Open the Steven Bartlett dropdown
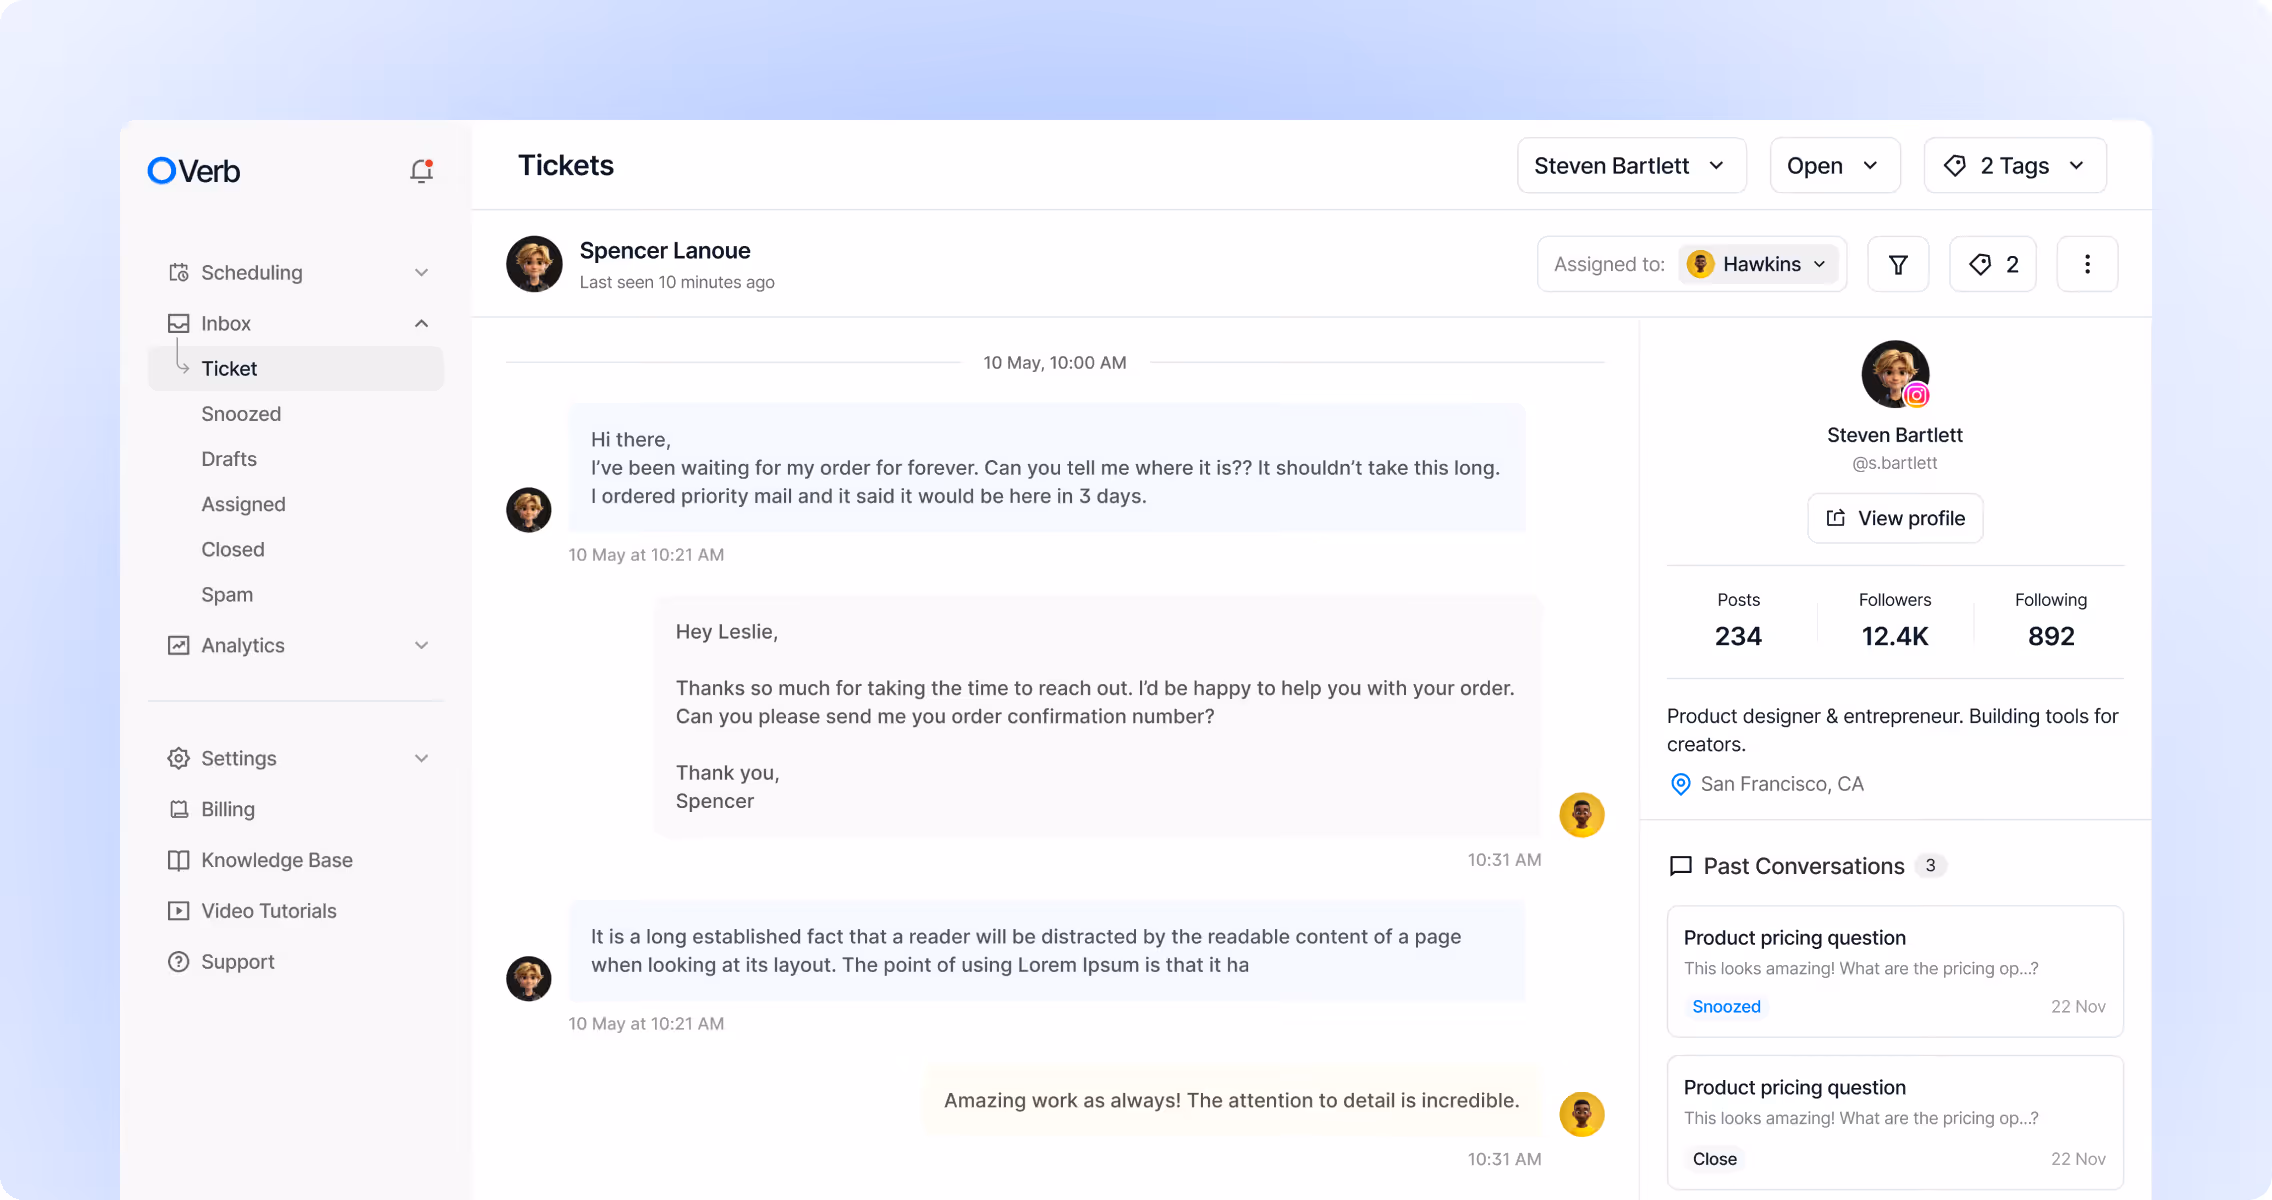Screen dimensions: 2272x1200 pyautogui.click(x=1631, y=166)
